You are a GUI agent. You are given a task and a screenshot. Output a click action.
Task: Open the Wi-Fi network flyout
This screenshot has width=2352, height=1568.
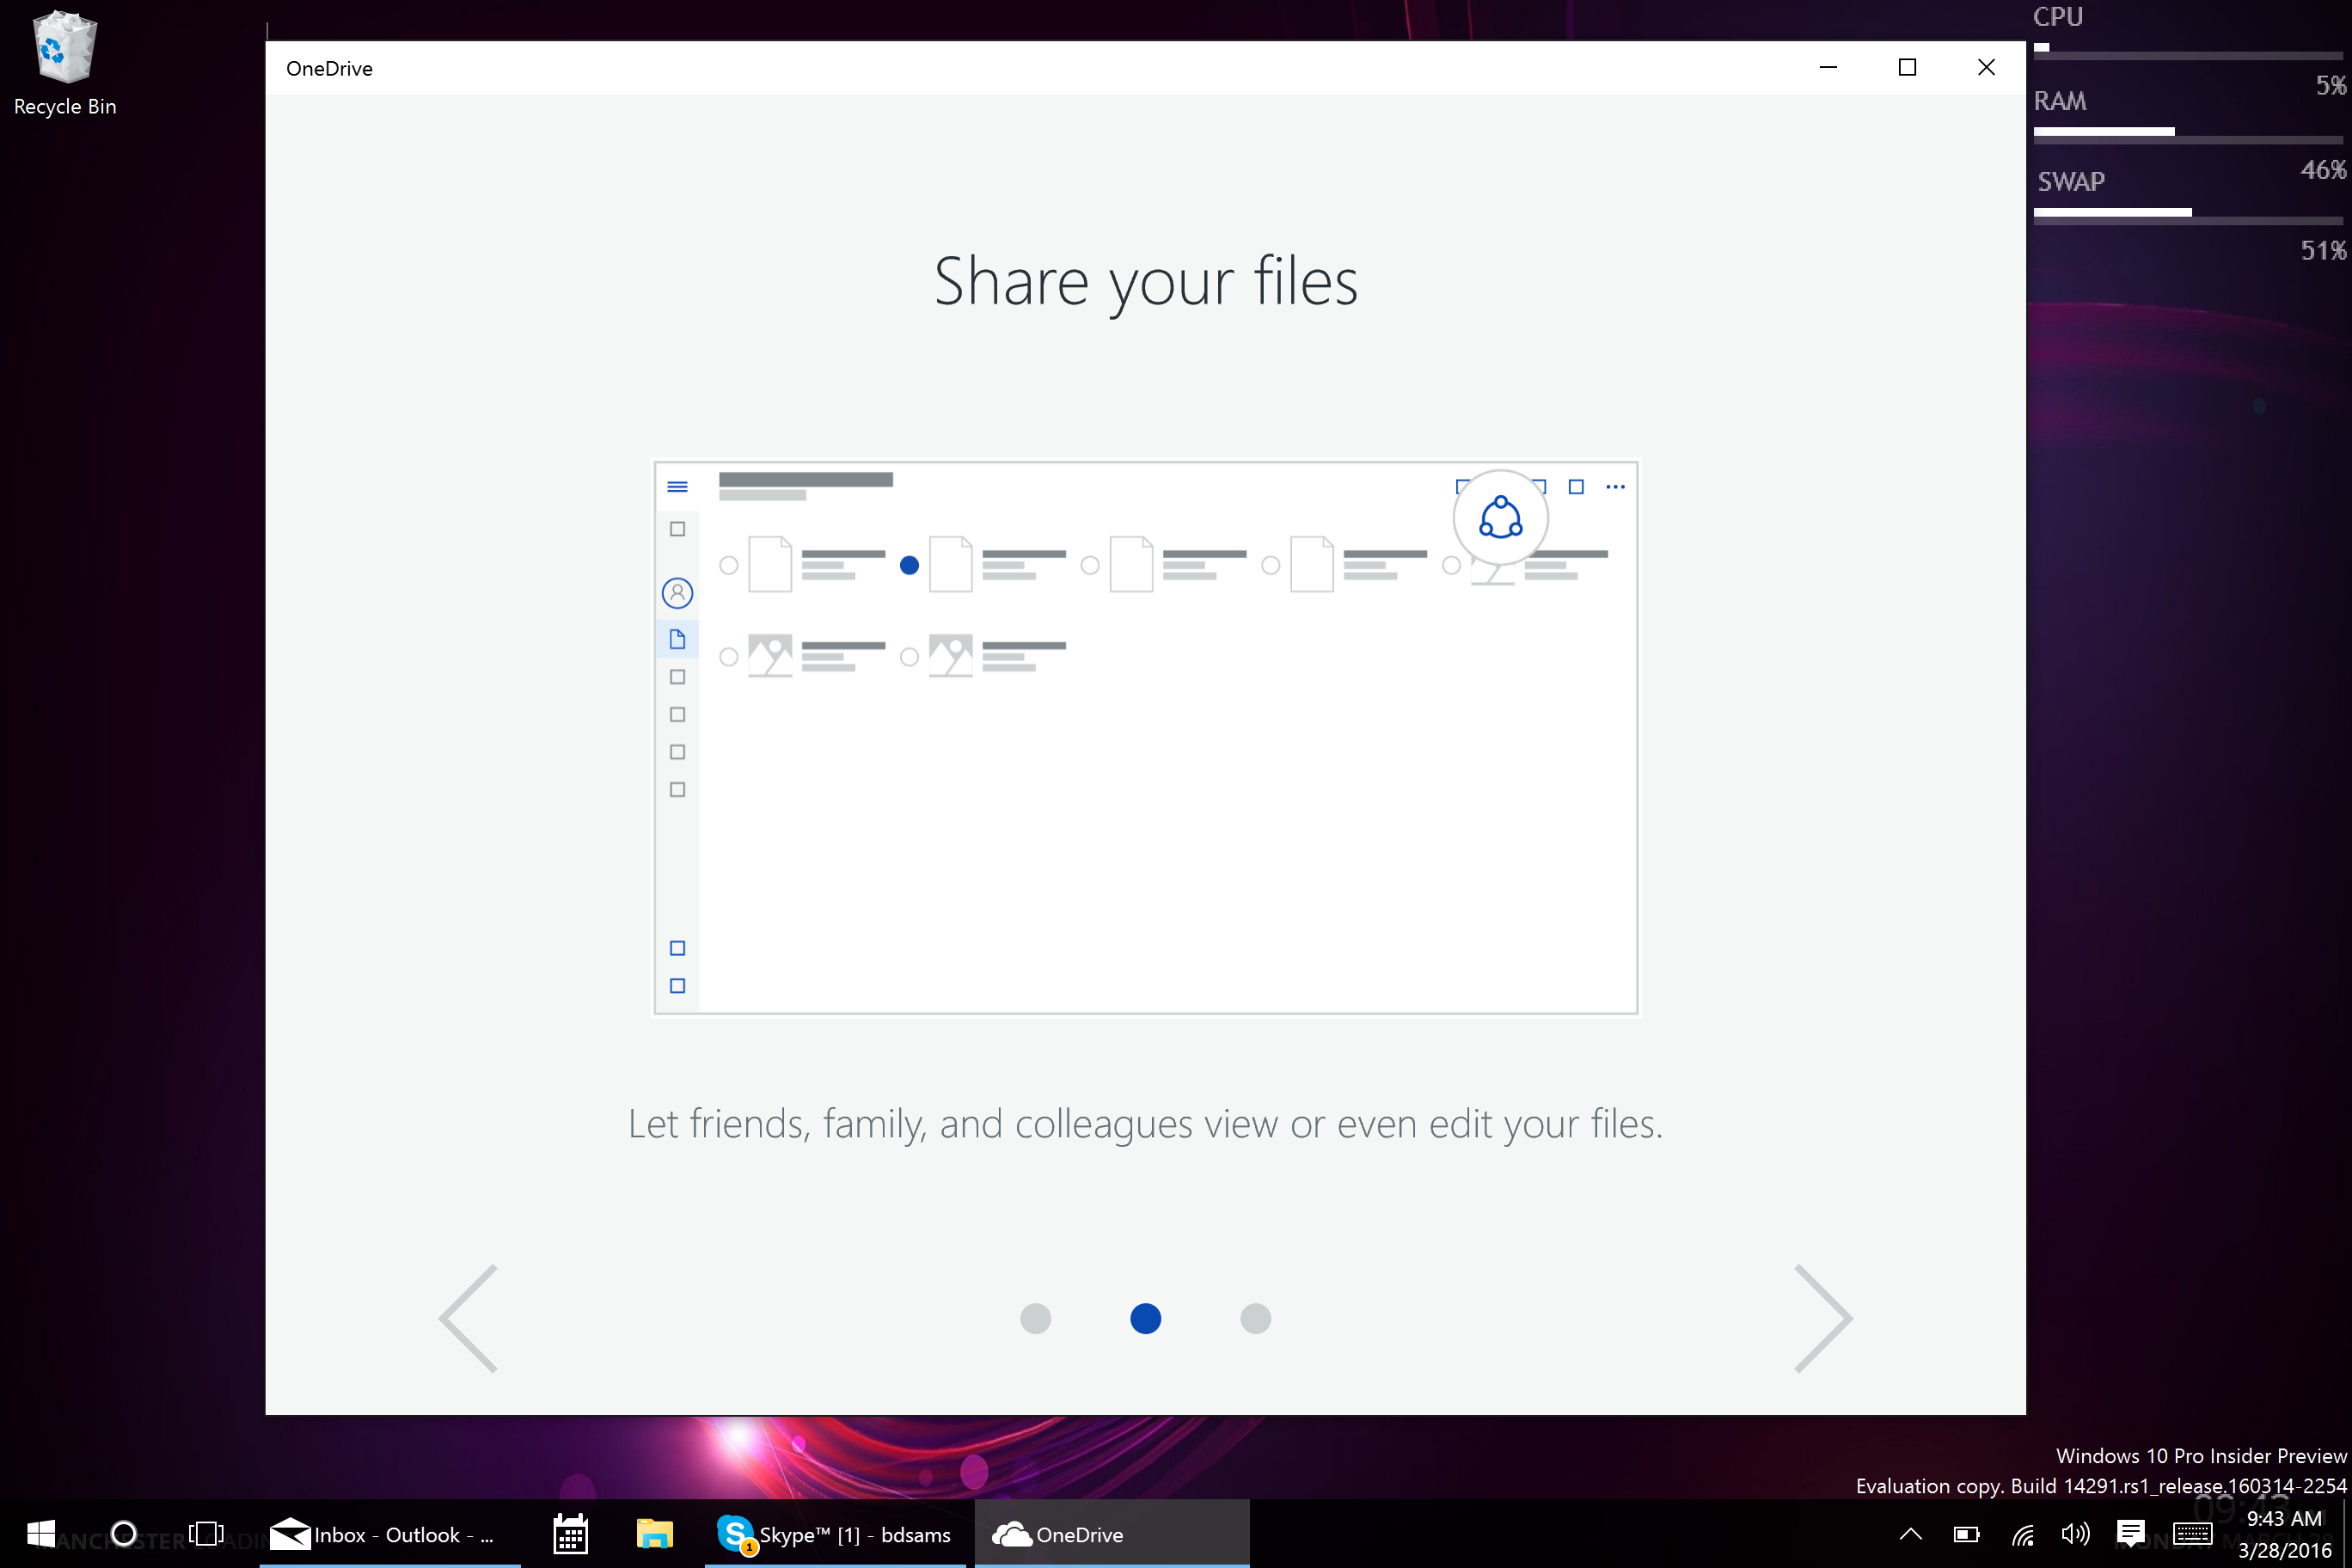click(x=2022, y=1534)
